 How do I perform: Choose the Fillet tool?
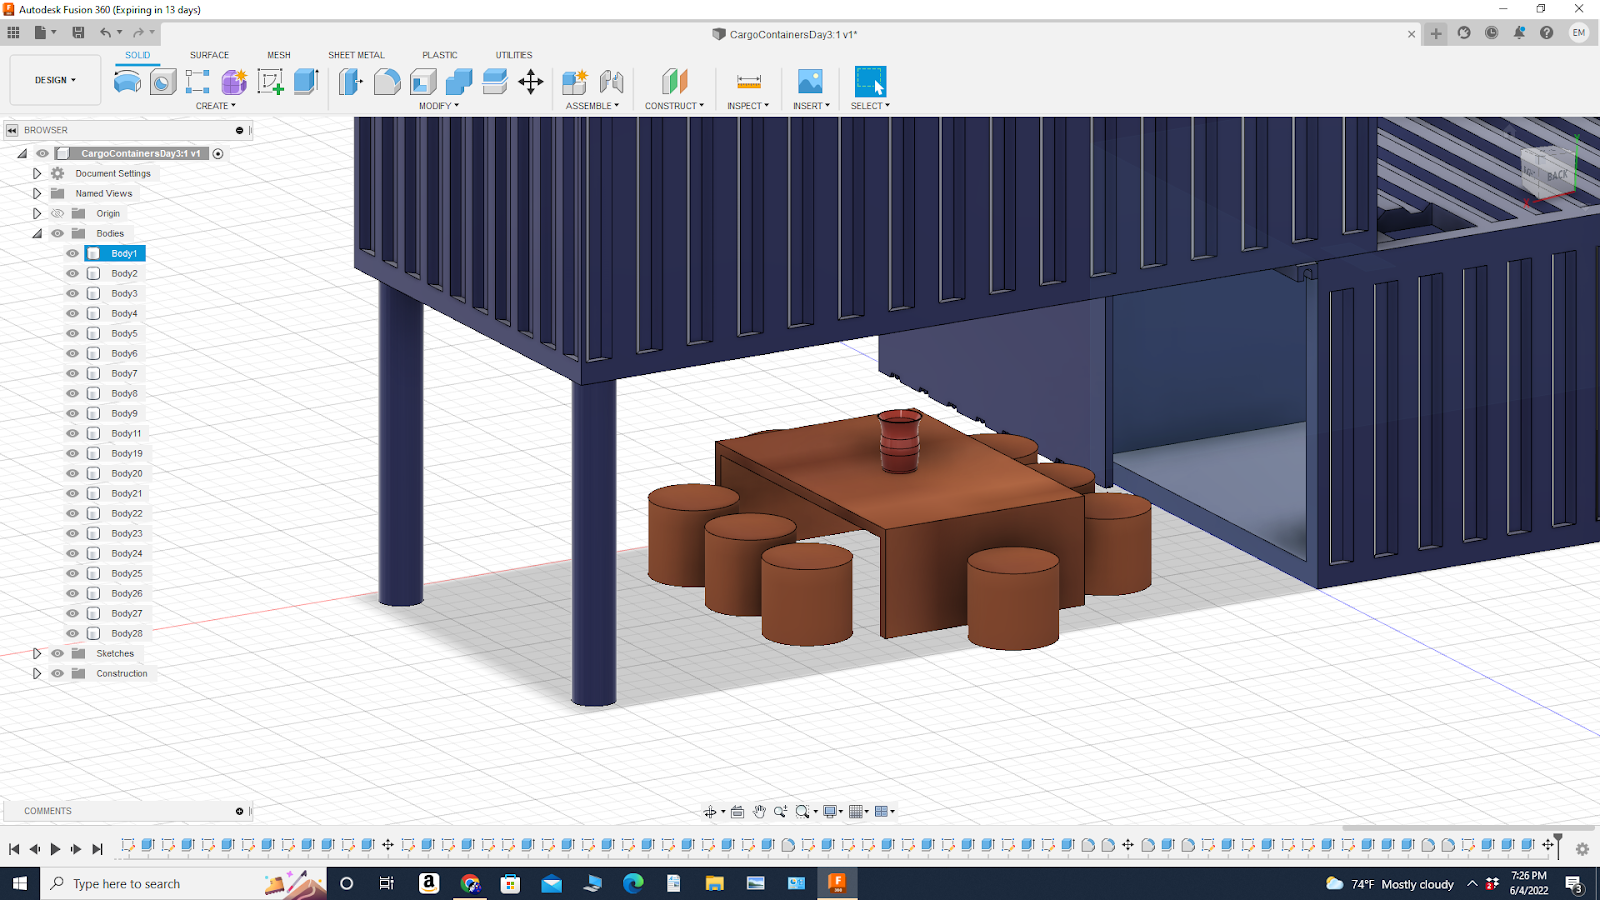point(388,82)
